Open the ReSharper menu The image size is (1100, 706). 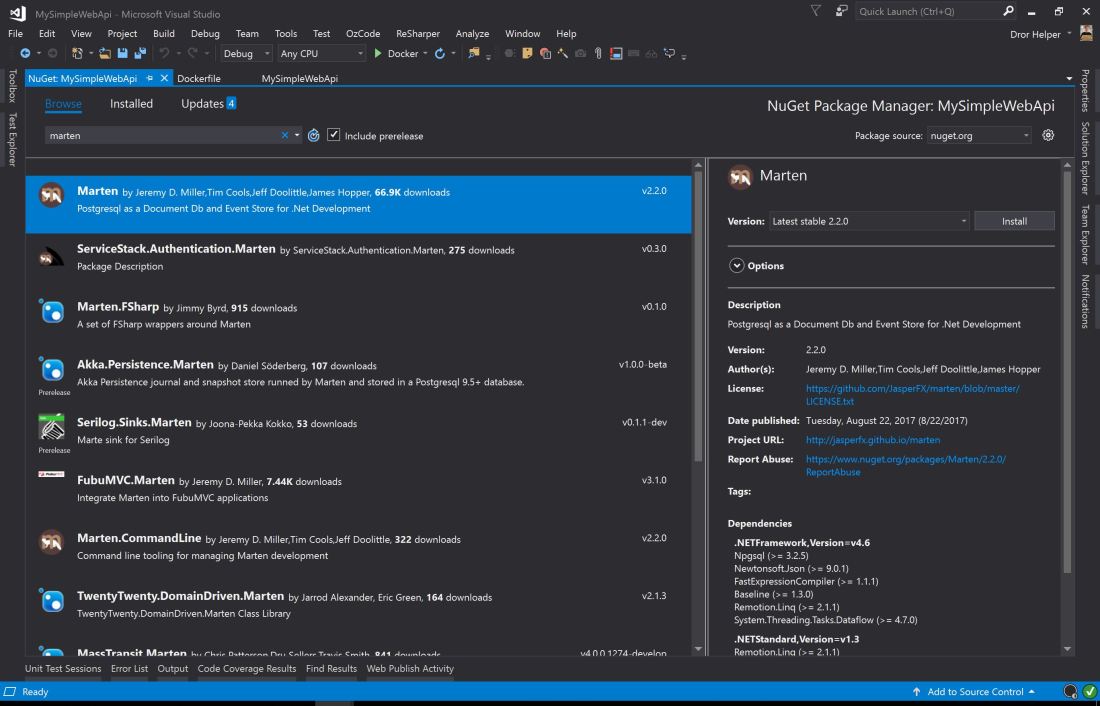click(x=417, y=34)
